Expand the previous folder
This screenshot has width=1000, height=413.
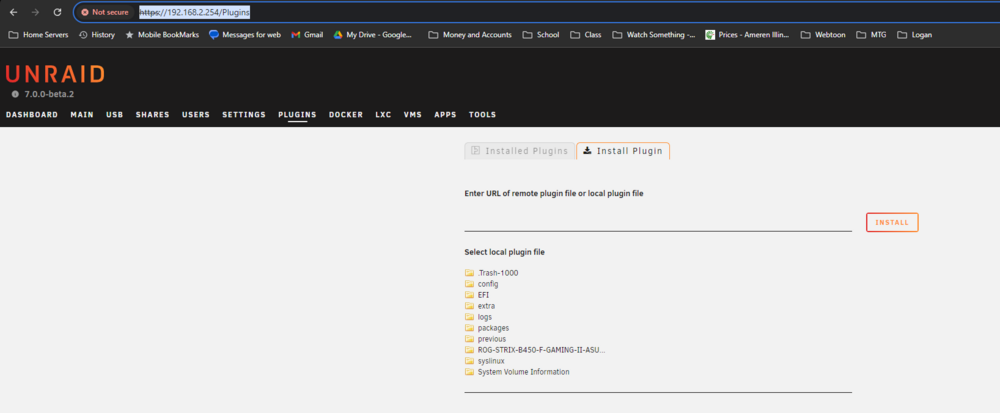485,339
